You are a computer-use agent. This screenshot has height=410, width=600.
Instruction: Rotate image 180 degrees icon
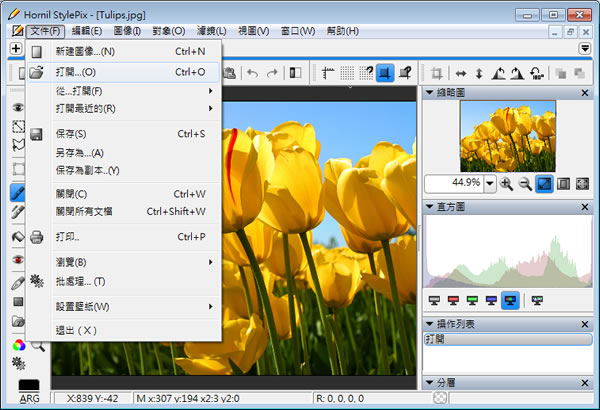pyautogui.click(x=536, y=73)
